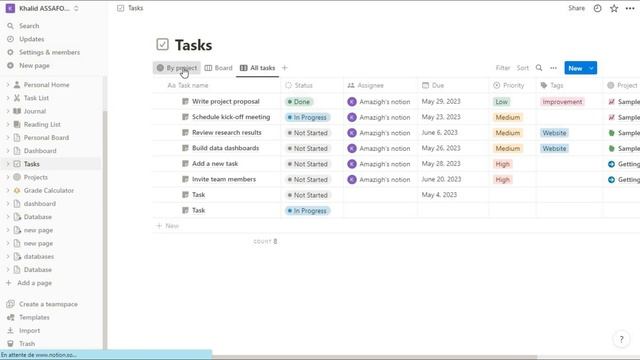Open page icon of Build data dashboards
Viewport: 640px width, 360px height.
coord(185,148)
